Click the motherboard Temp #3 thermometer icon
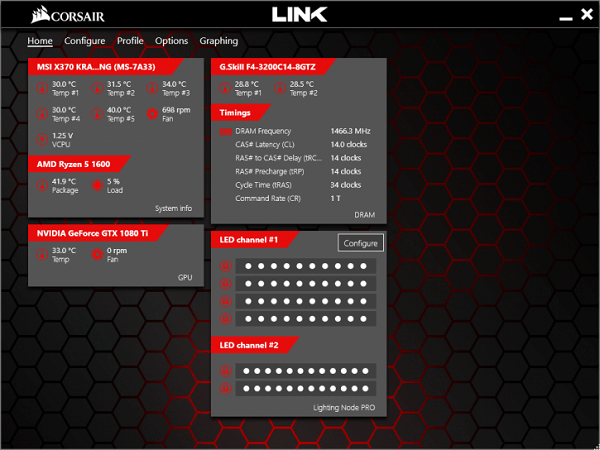The width and height of the screenshot is (600, 450). 152,88
